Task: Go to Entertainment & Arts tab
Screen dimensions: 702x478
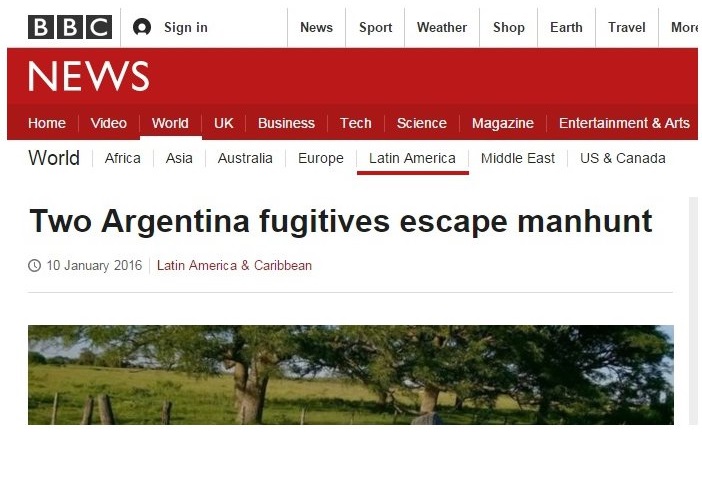Action: [624, 123]
